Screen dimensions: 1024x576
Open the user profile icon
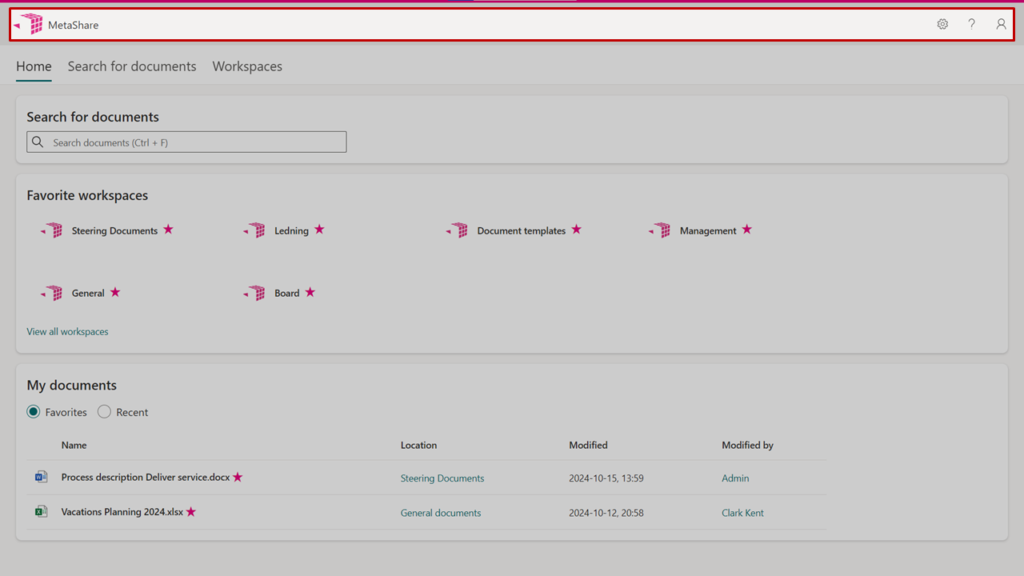[x=1000, y=24]
